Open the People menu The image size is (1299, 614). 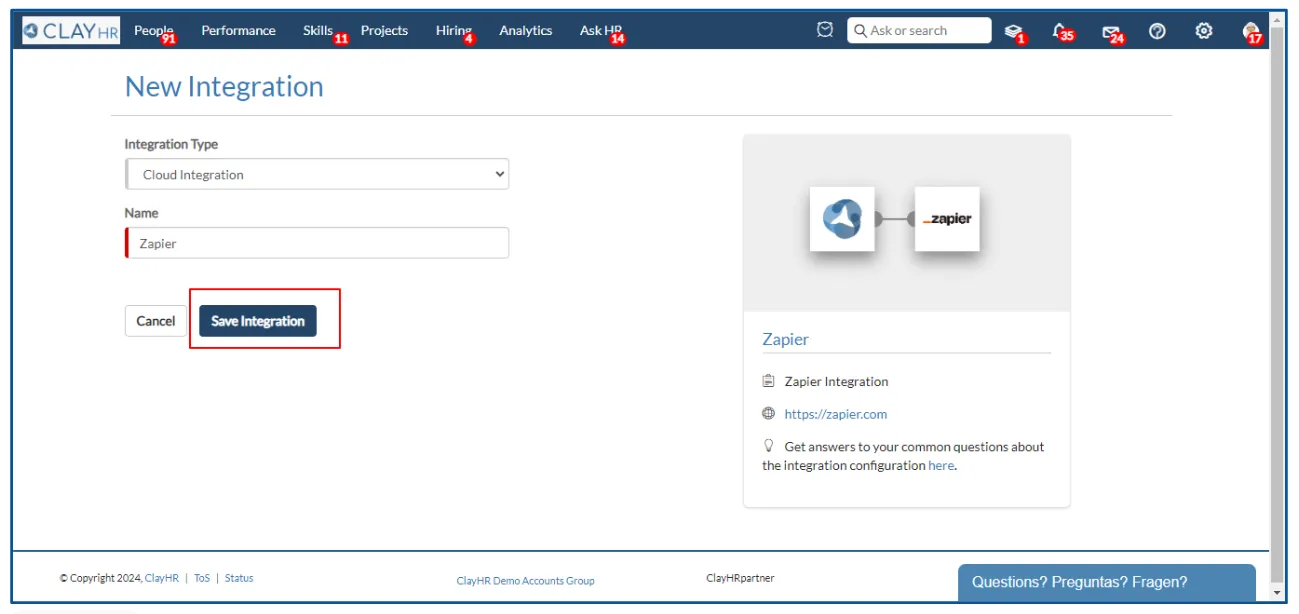coord(154,31)
